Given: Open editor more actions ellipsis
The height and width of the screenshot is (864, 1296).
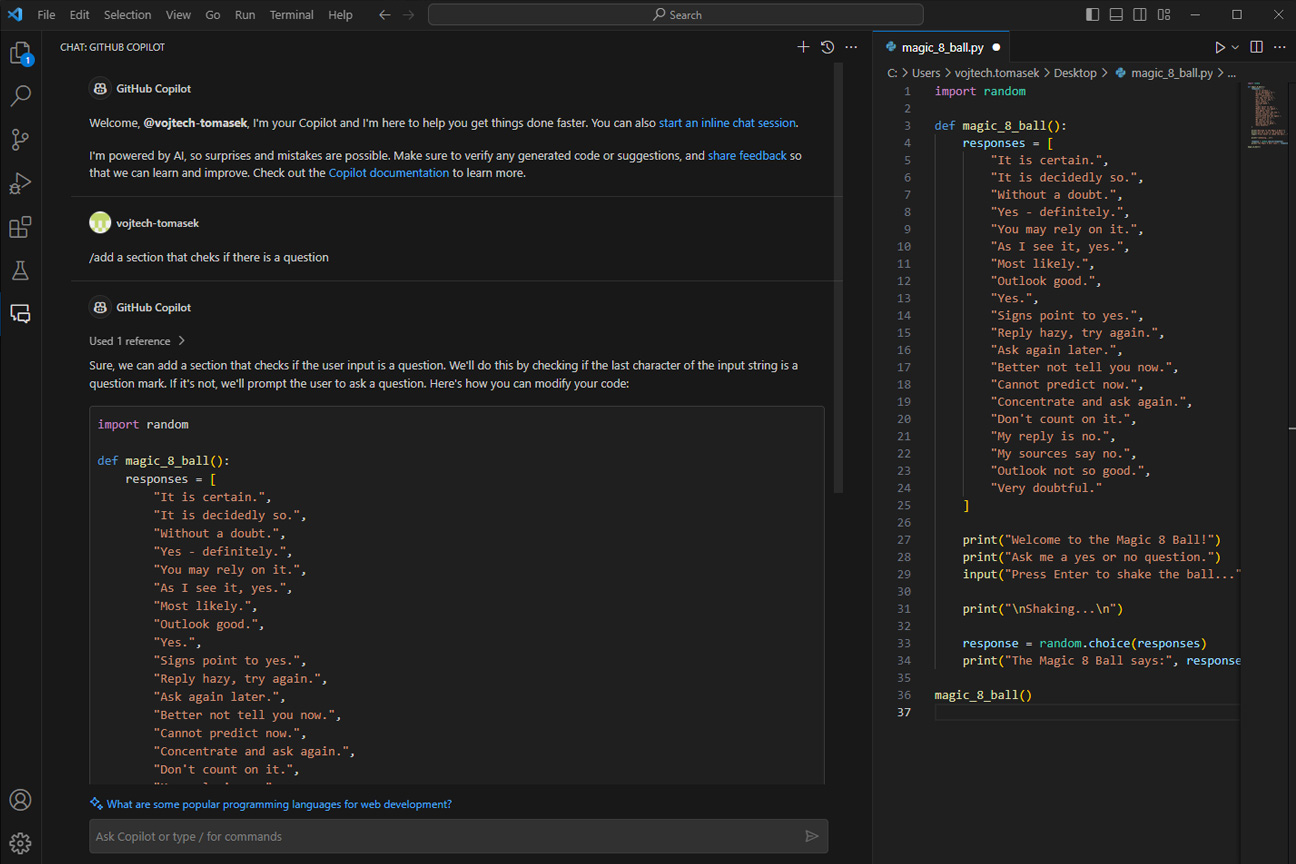Looking at the screenshot, I should (x=1280, y=47).
